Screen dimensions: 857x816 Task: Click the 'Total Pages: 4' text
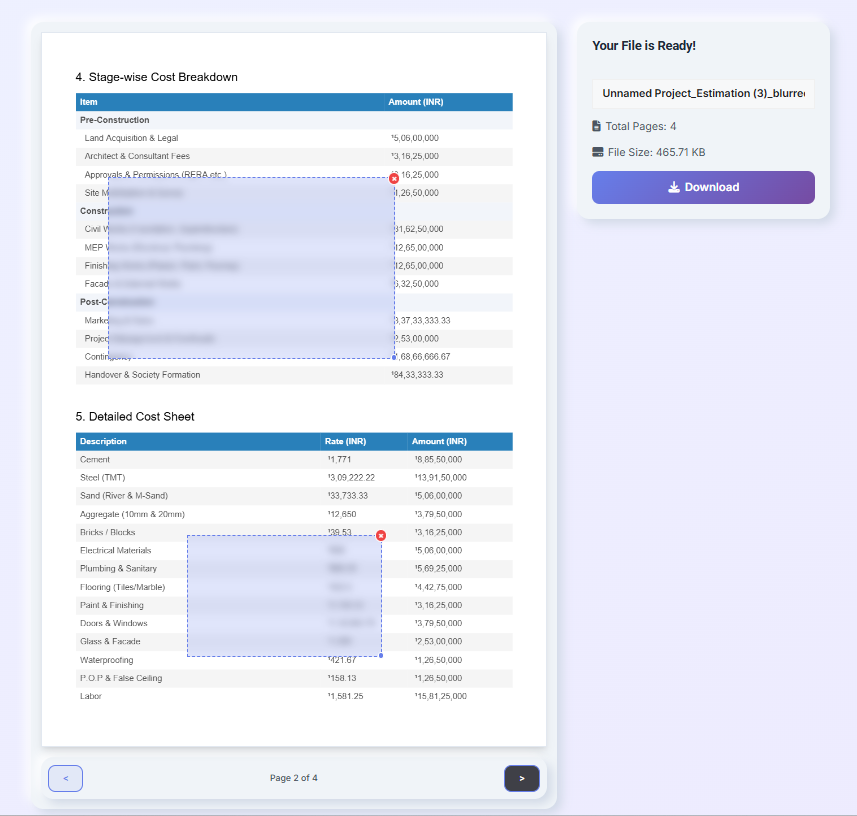click(641, 126)
